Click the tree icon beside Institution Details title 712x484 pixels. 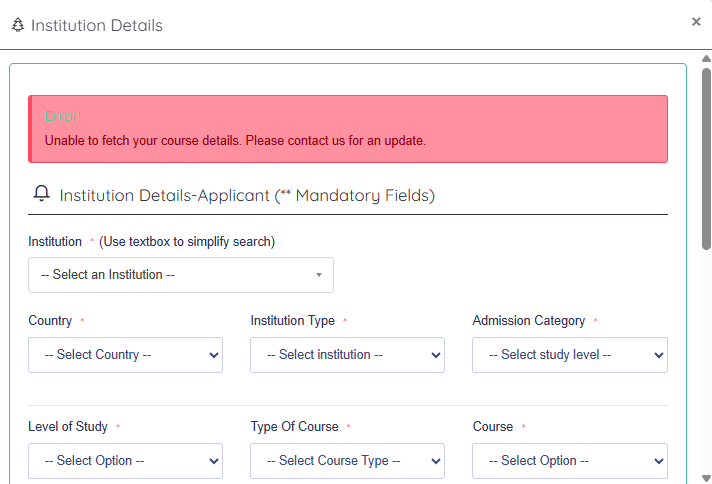click(x=18, y=25)
